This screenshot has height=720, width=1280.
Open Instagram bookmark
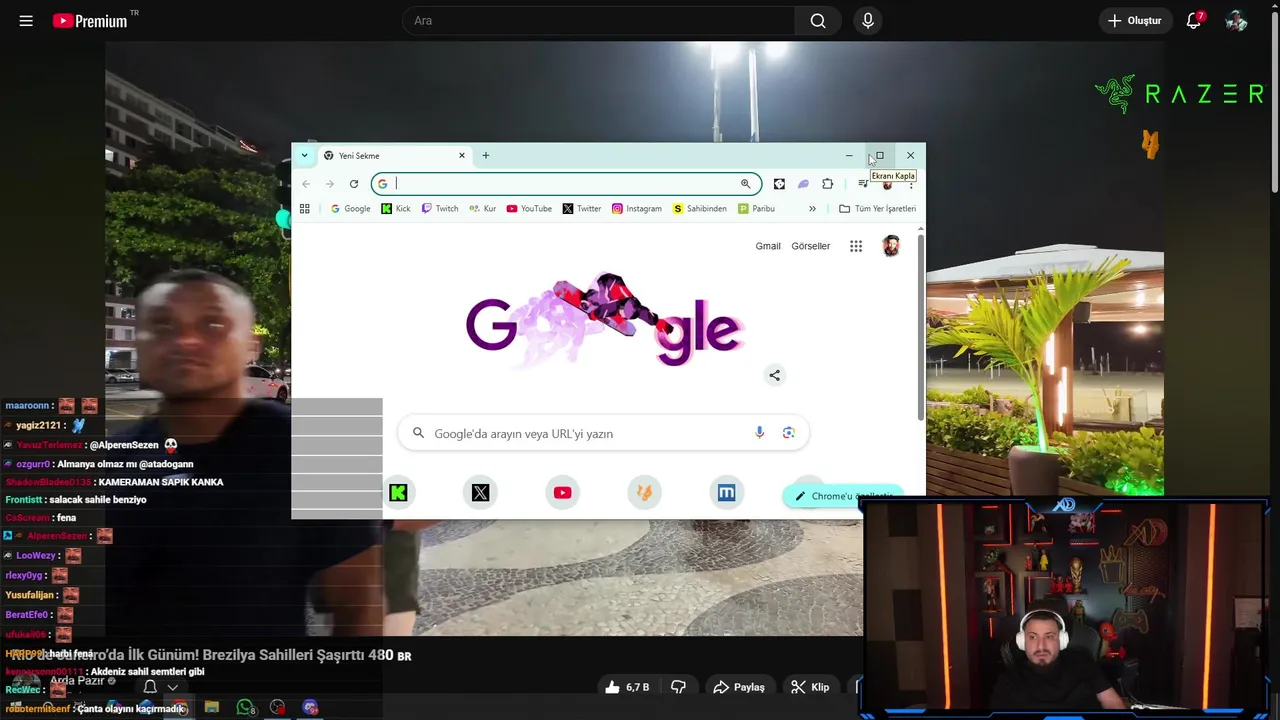(637, 209)
